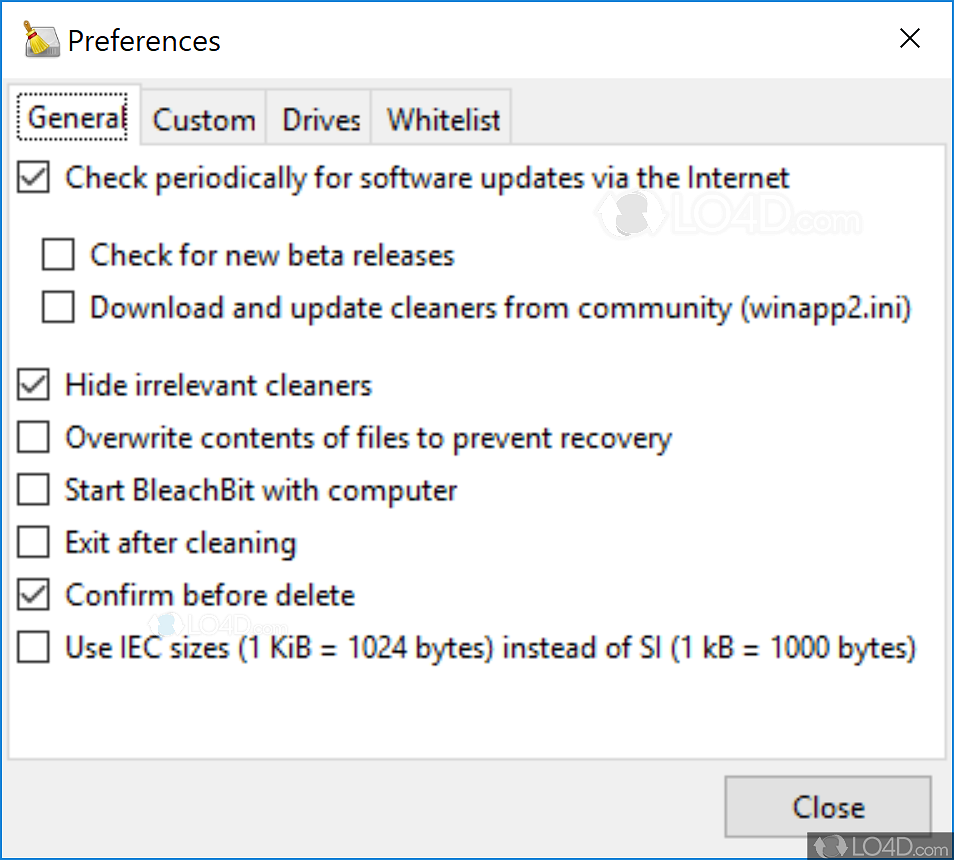This screenshot has height=860, width=954.
Task: Disable periodic software update checks
Action: (x=32, y=177)
